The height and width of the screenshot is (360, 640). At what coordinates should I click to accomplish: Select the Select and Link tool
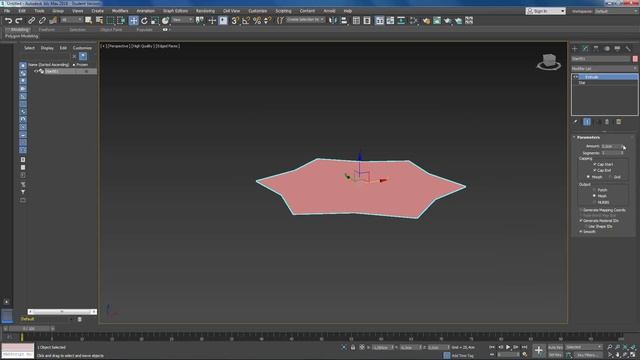click(31, 20)
